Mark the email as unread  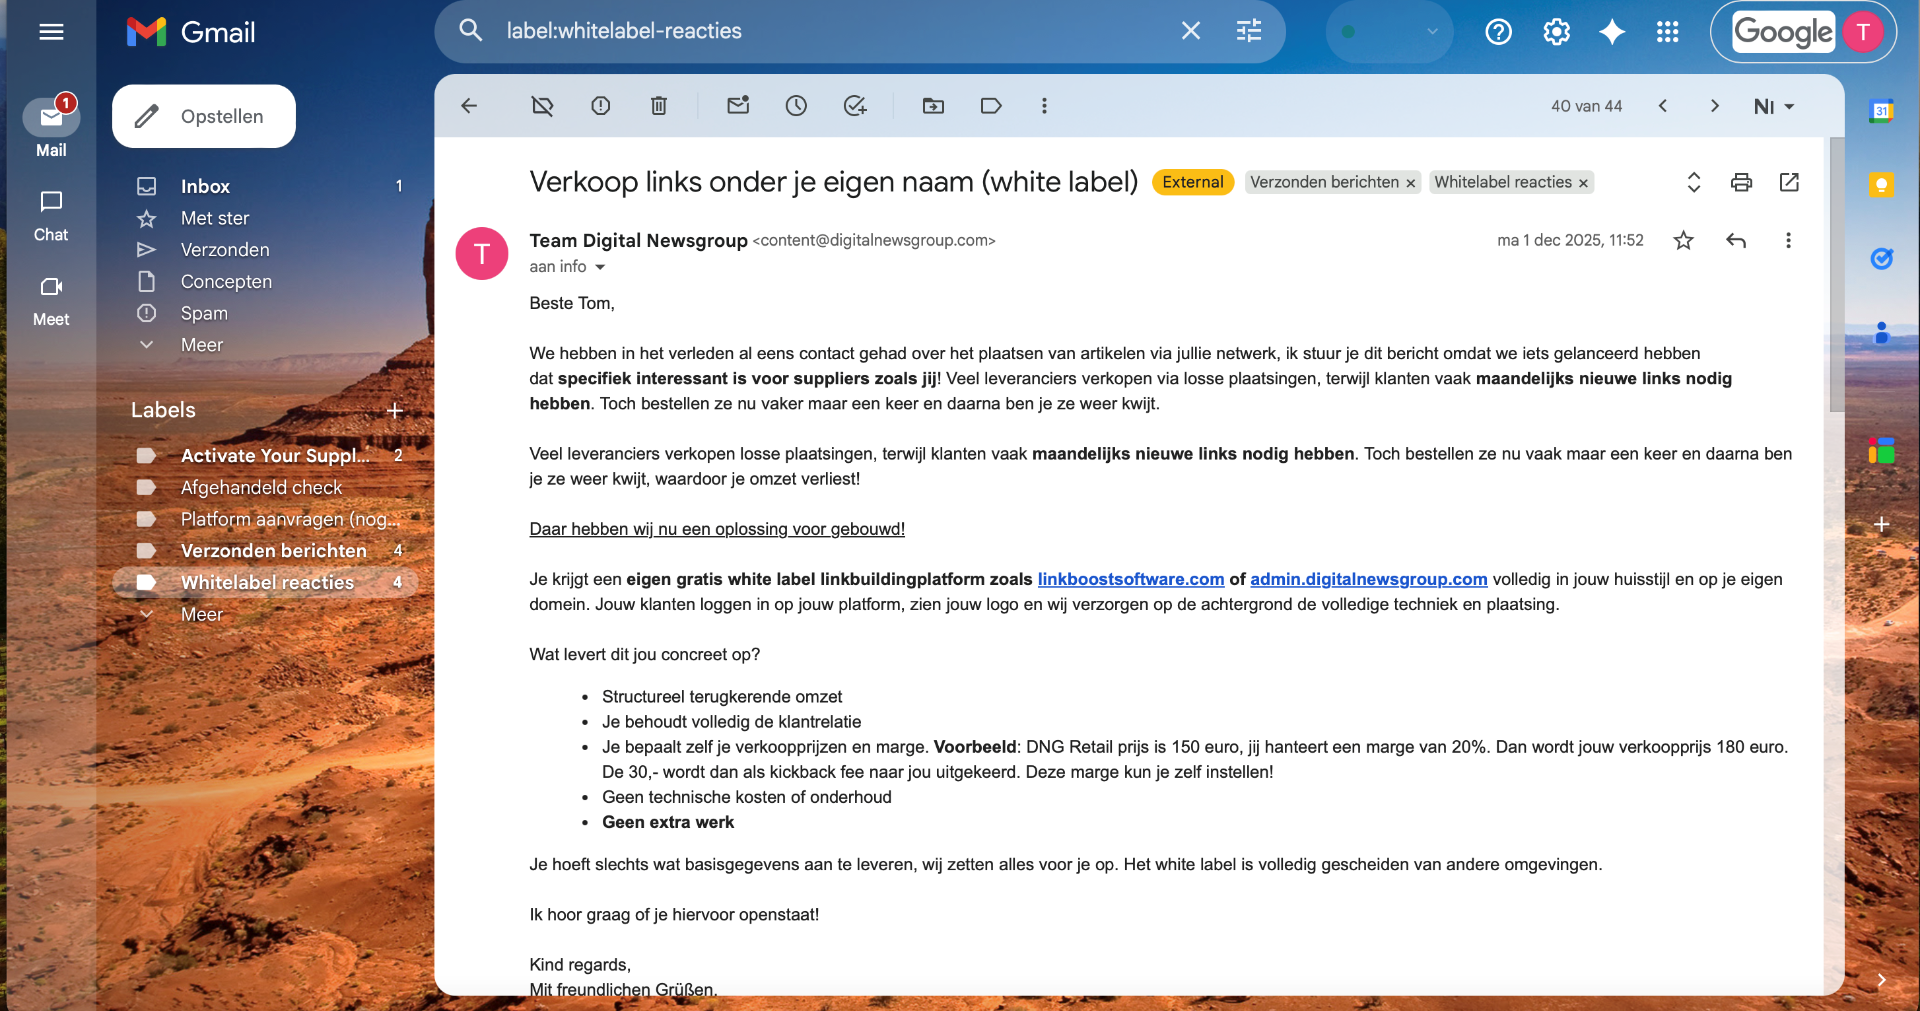(x=738, y=106)
